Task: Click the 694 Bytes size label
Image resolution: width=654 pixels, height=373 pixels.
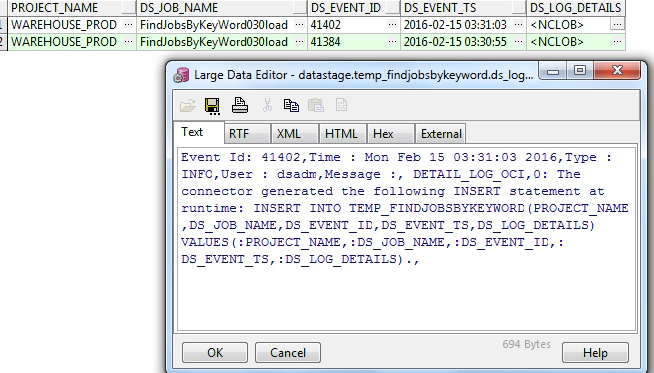Action: click(x=526, y=344)
